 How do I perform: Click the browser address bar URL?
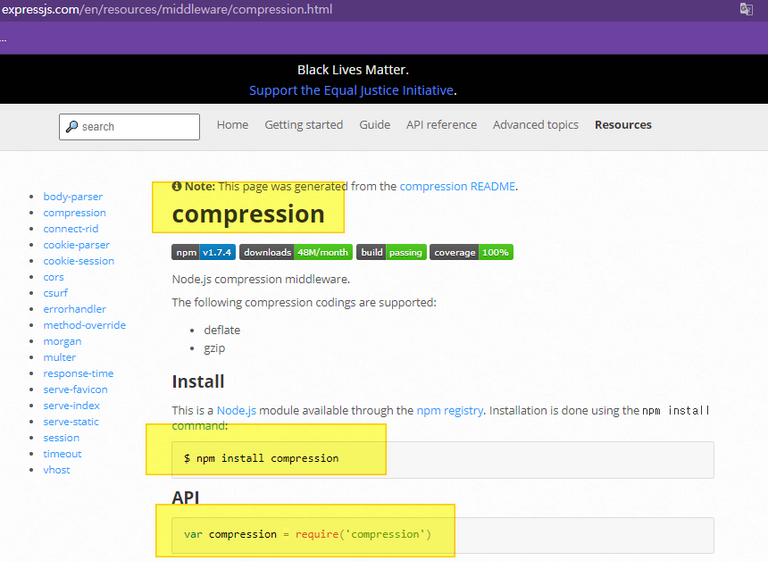tap(167, 9)
